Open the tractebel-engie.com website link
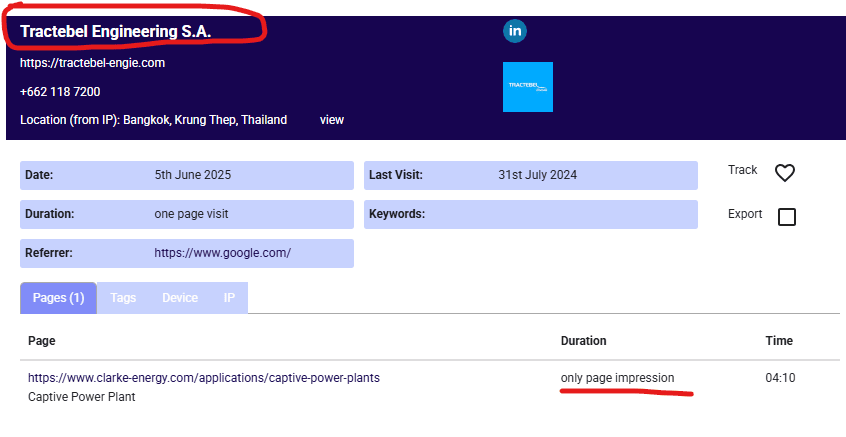Screen dimensions: 846x437 click(92, 63)
